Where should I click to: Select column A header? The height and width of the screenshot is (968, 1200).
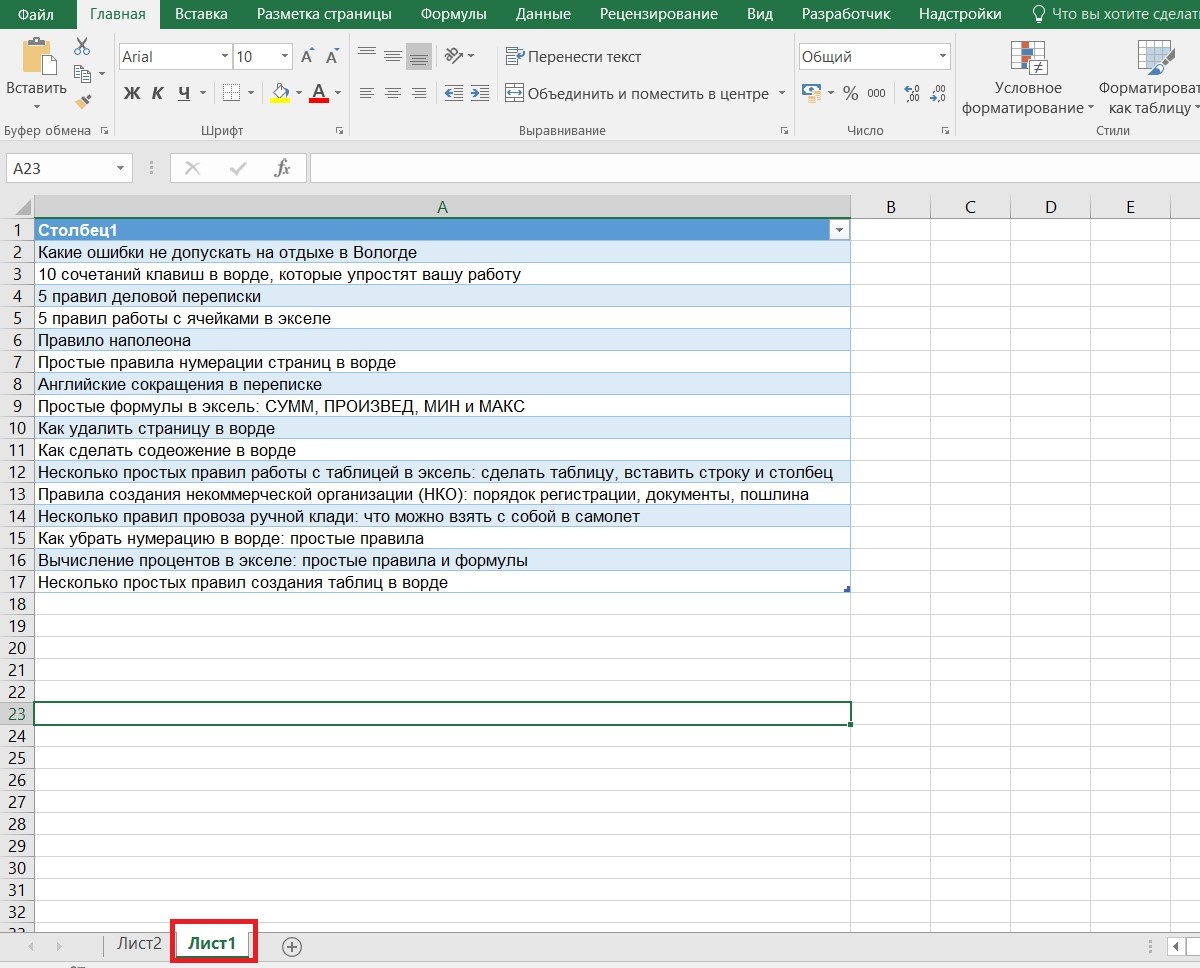click(442, 207)
